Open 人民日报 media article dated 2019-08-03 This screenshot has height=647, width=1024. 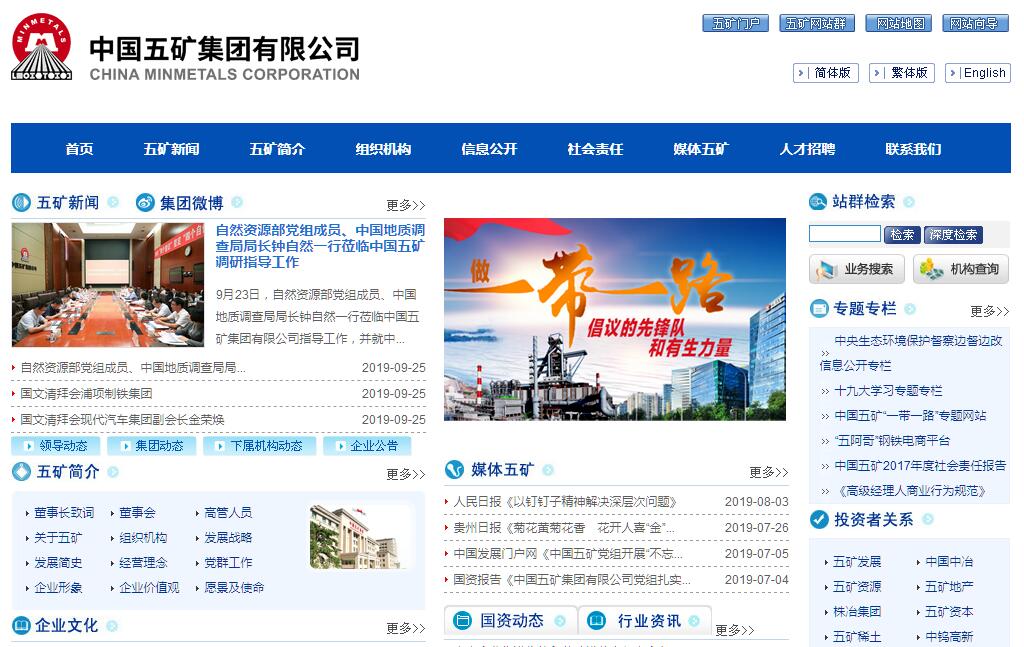[565, 501]
